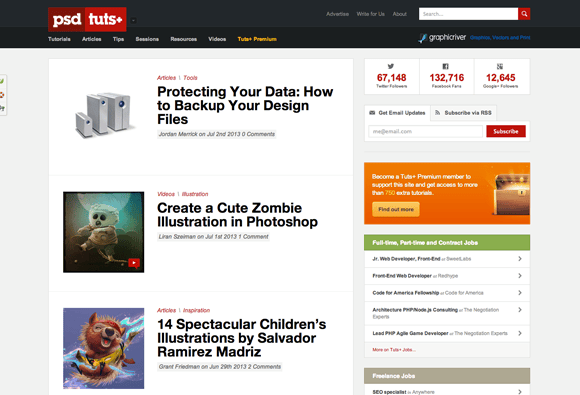Select the Subscribe via RSS tab
The width and height of the screenshot is (580, 395).
(463, 113)
